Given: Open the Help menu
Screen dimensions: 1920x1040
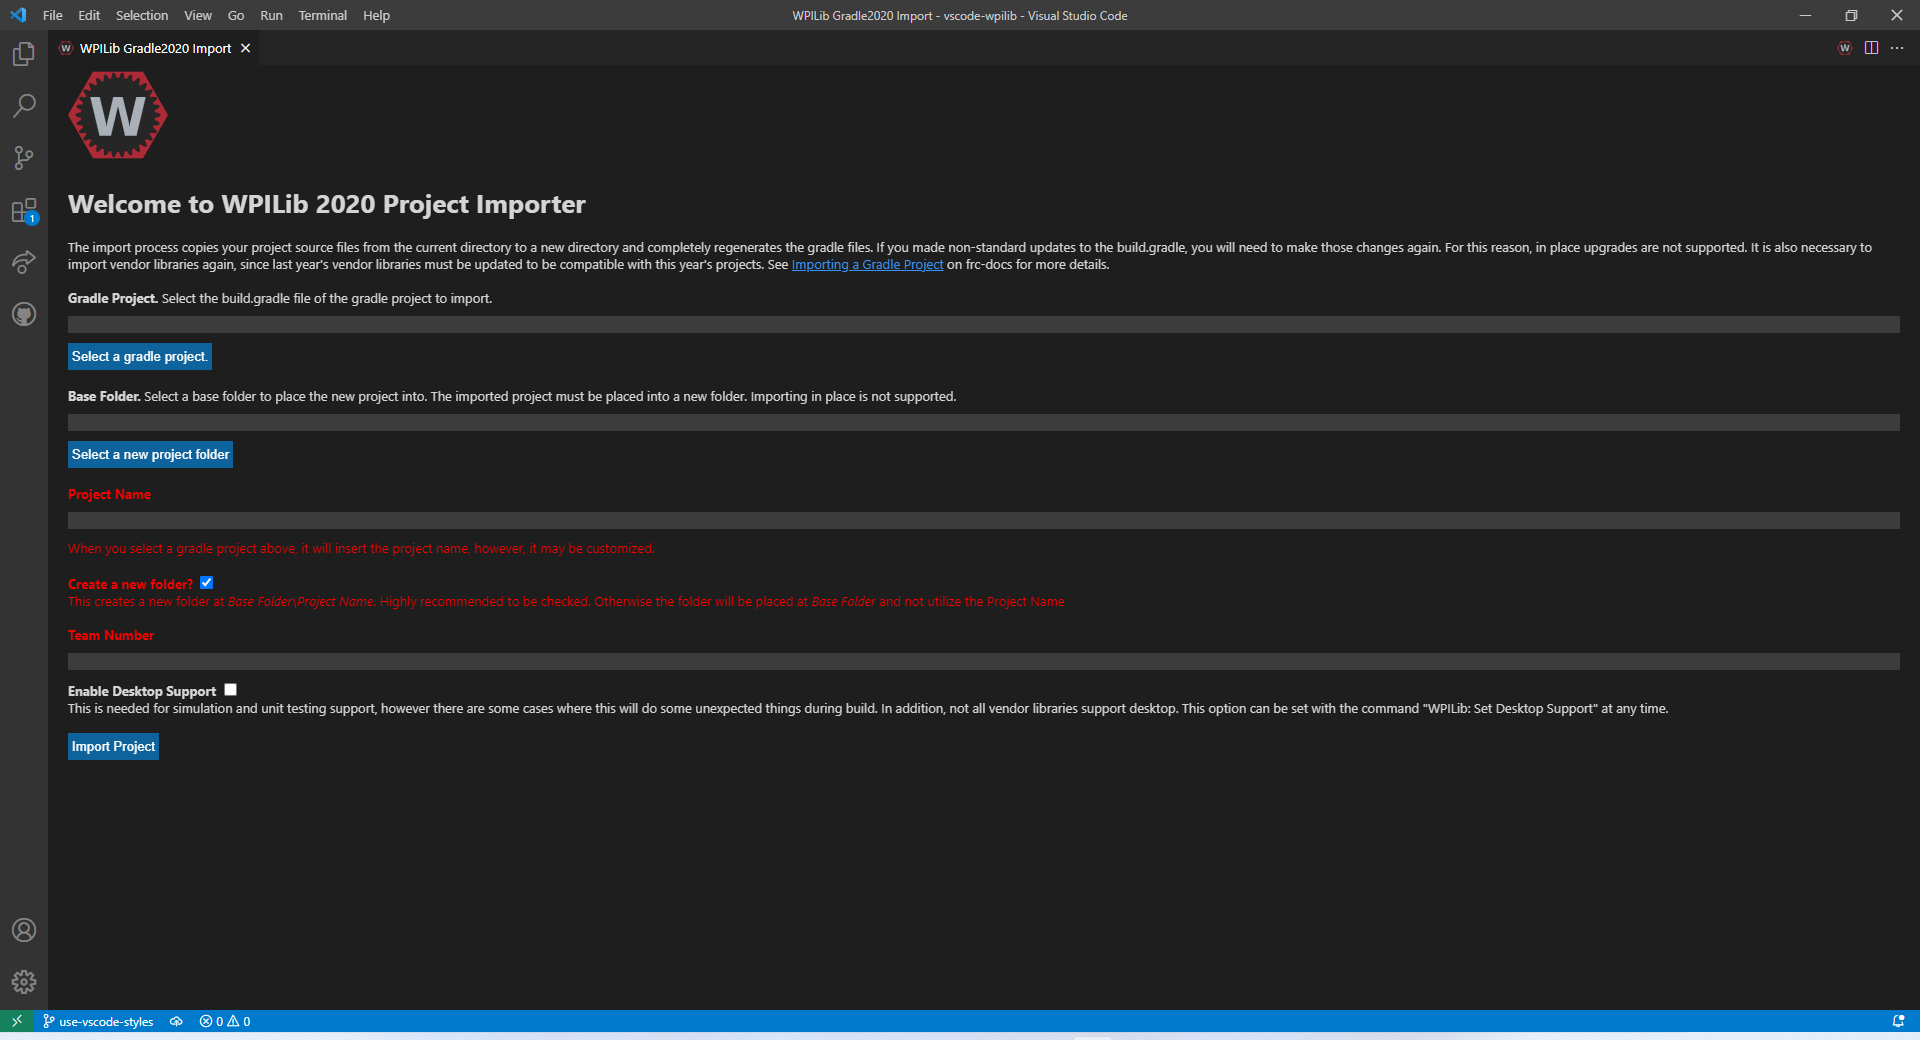Looking at the screenshot, I should [376, 15].
